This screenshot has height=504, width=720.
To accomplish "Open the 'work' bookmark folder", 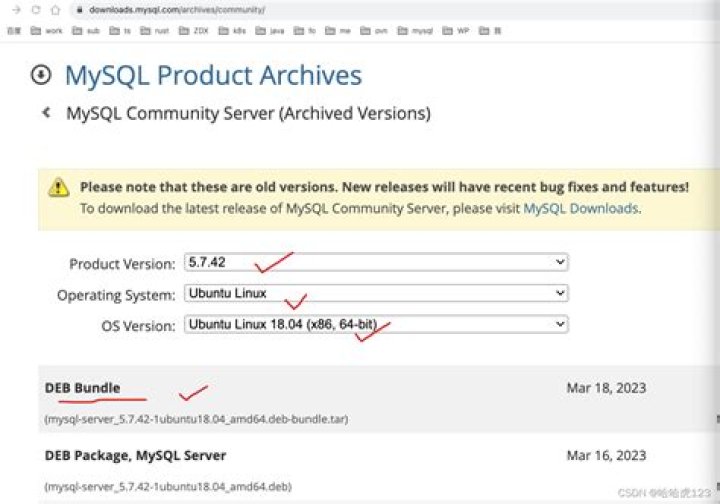I will pos(46,31).
